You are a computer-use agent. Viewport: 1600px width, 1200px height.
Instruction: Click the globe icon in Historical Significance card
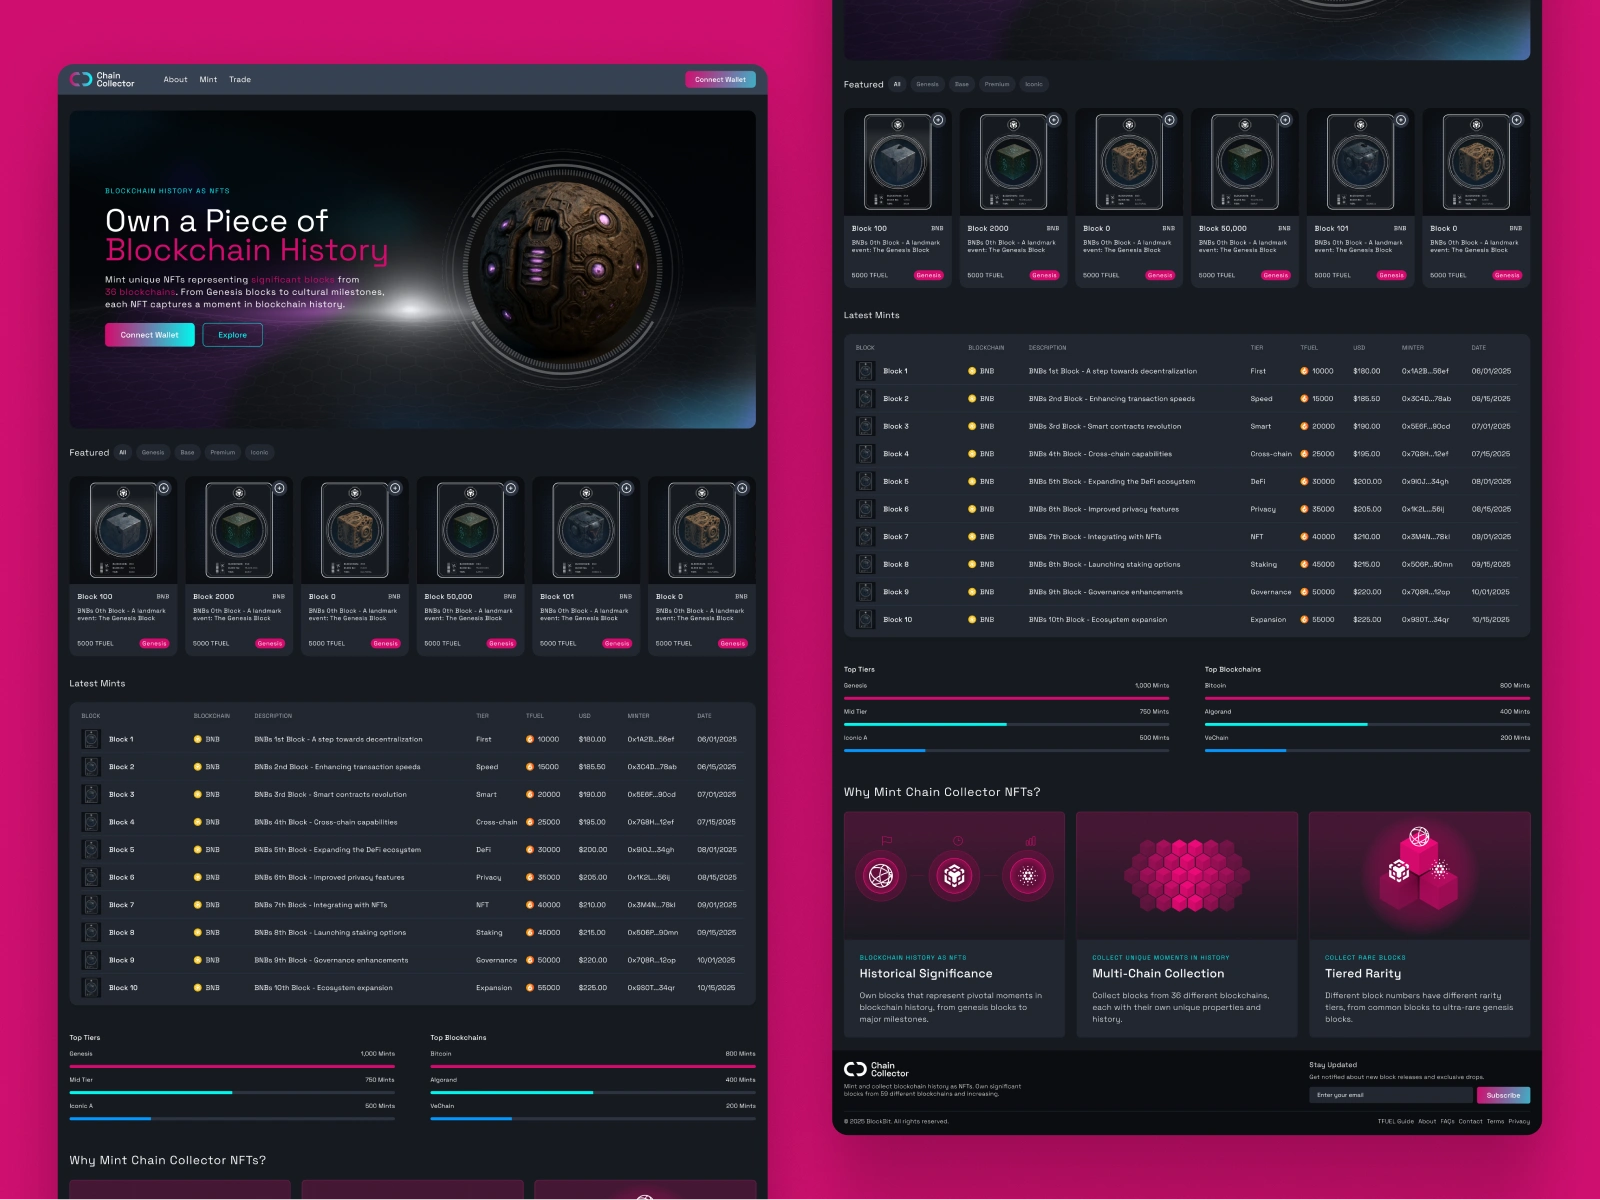click(x=881, y=876)
